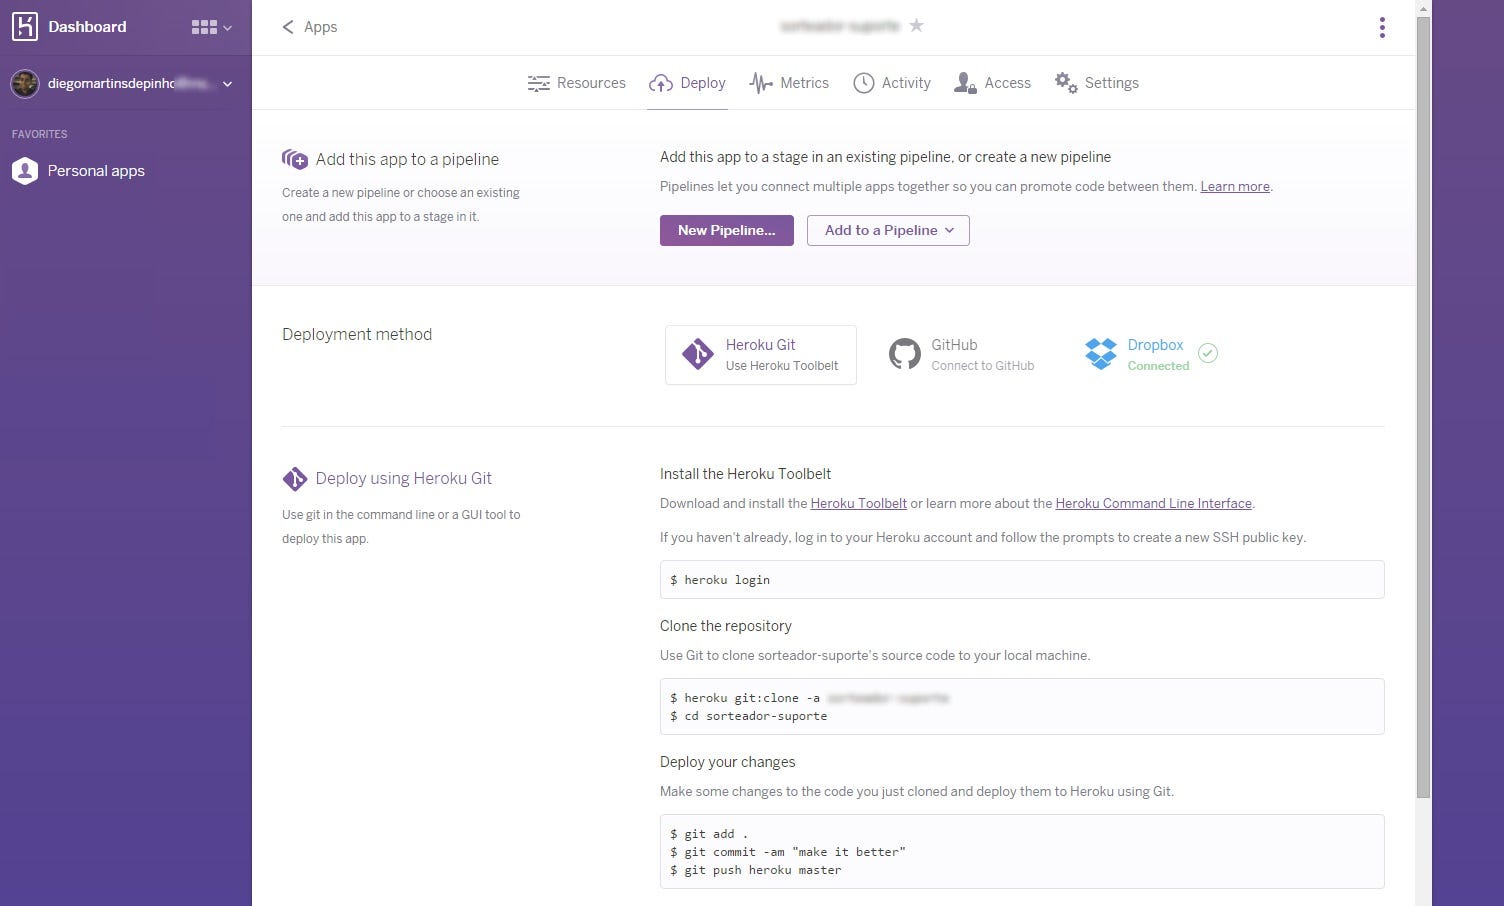The width and height of the screenshot is (1504, 906).
Task: Switch to the Deploy tab
Action: [x=687, y=83]
